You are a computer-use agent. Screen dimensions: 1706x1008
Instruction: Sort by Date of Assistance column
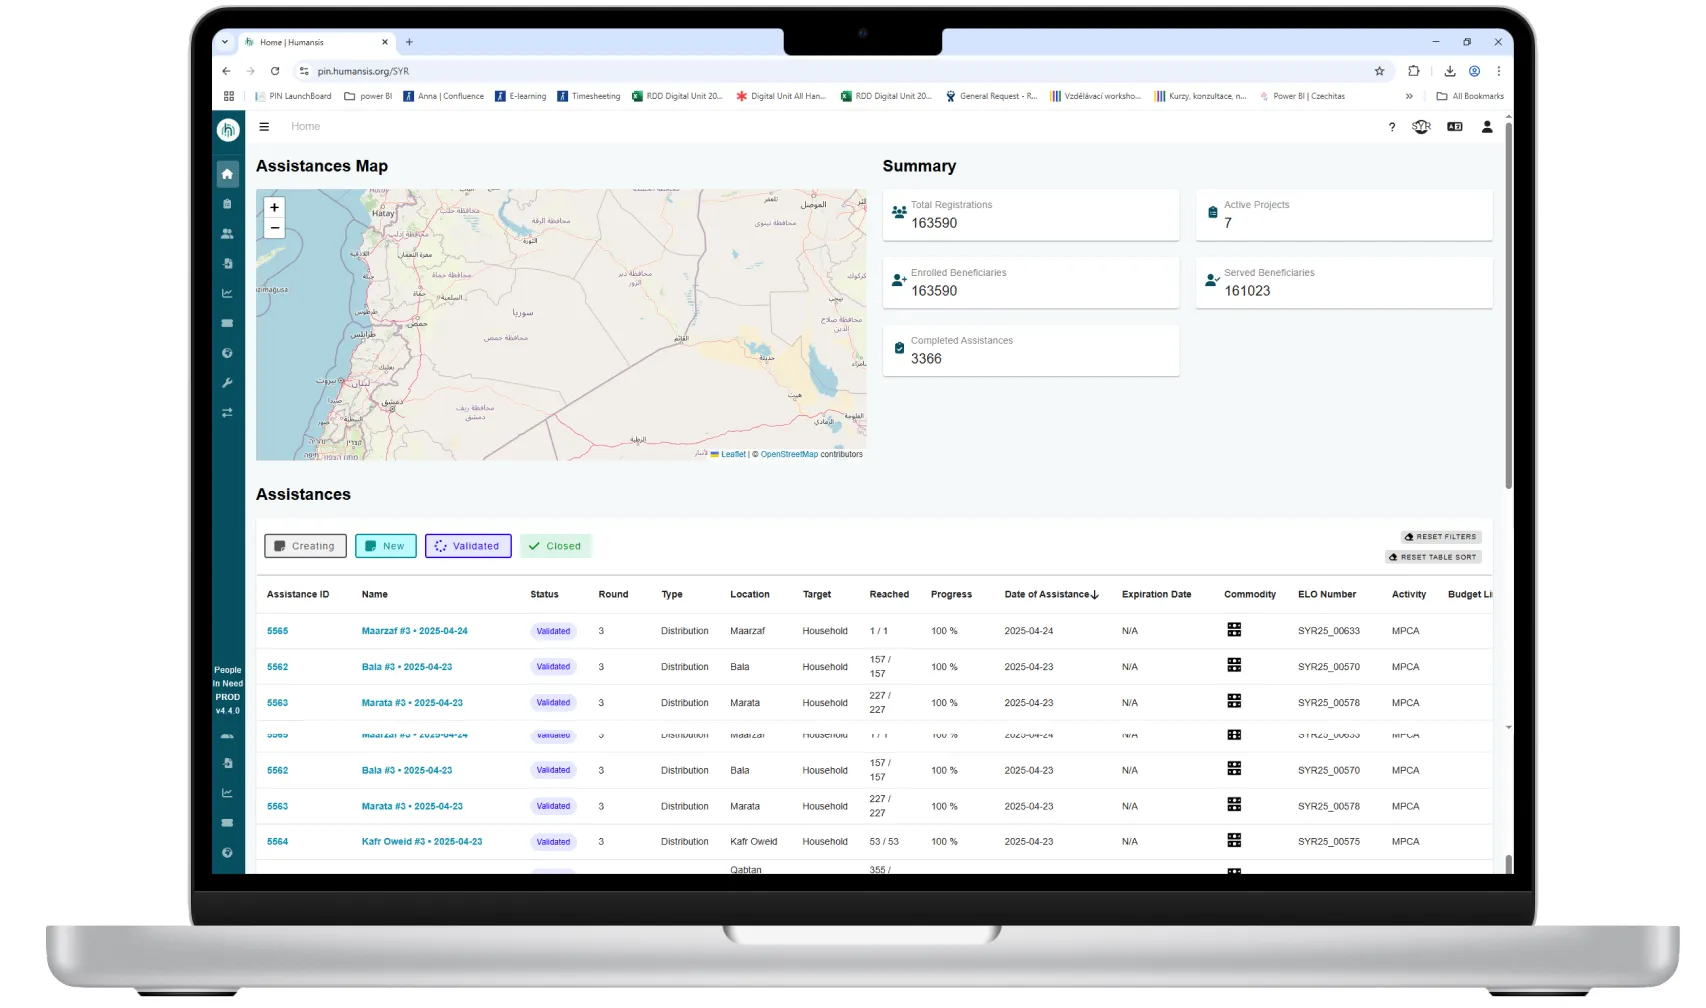[1051, 594]
